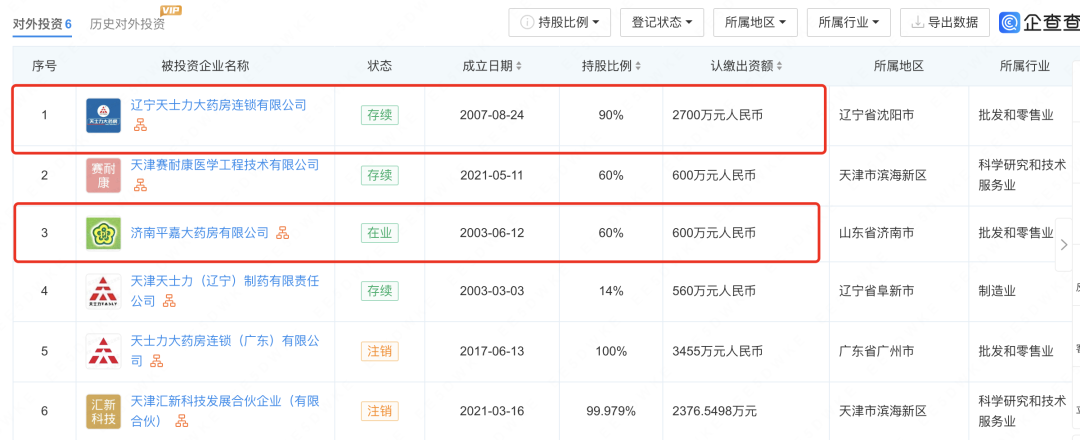
Task: Click the 导出数据 button
Action: (945, 22)
